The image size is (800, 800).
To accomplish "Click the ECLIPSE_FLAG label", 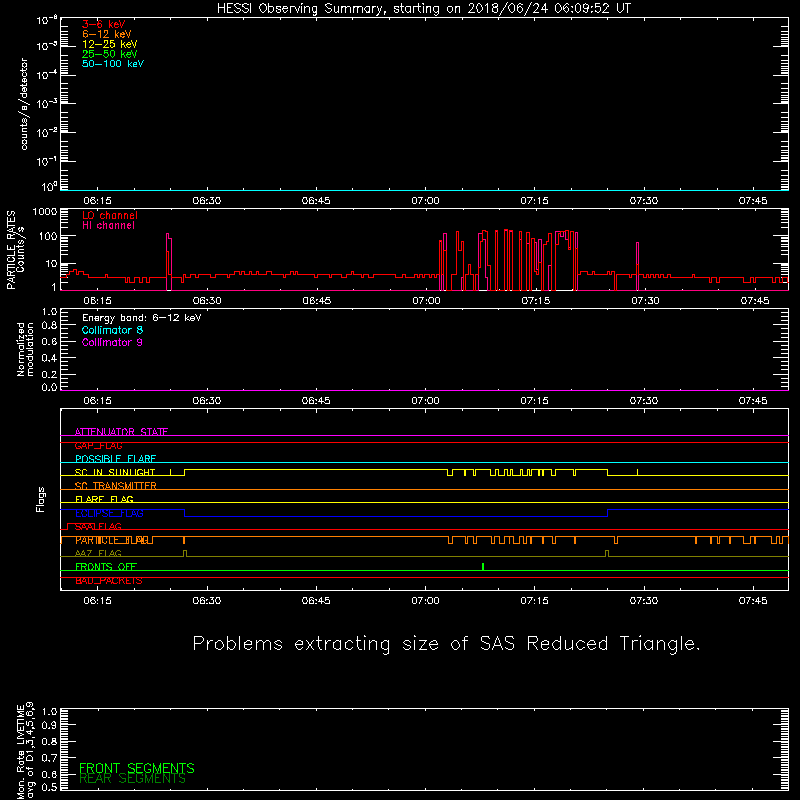I will (109, 513).
